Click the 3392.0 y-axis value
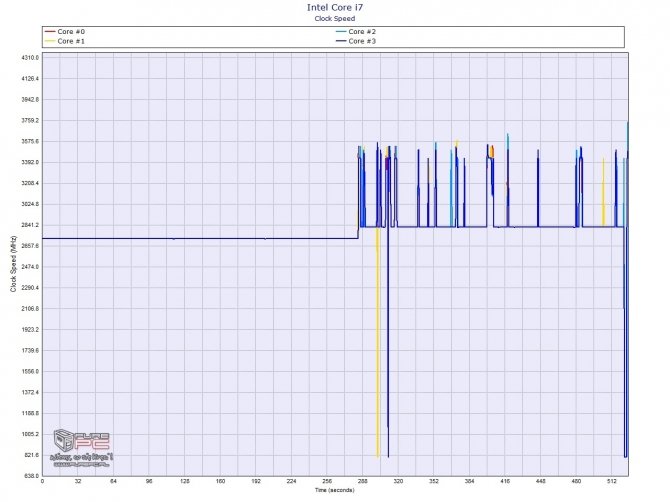The height and width of the screenshot is (502, 670). coord(30,162)
